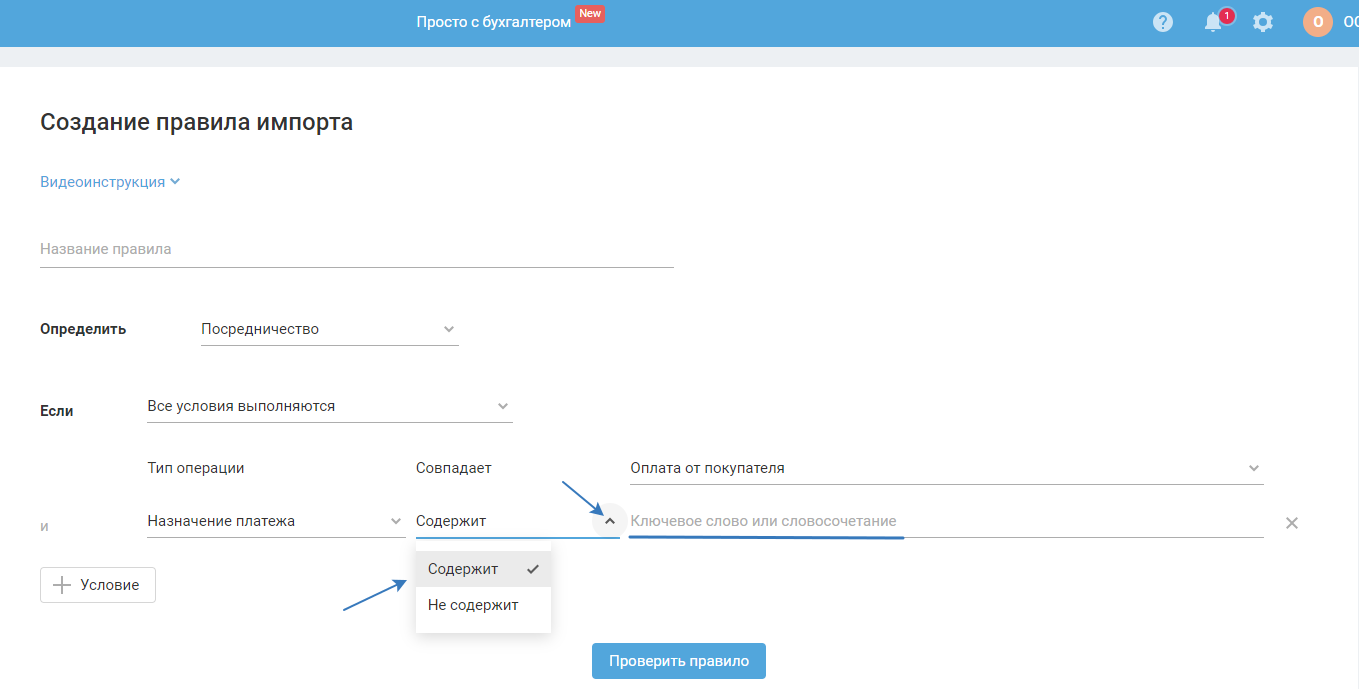Open the notifications bell
The height and width of the screenshot is (689, 1359).
(1213, 22)
